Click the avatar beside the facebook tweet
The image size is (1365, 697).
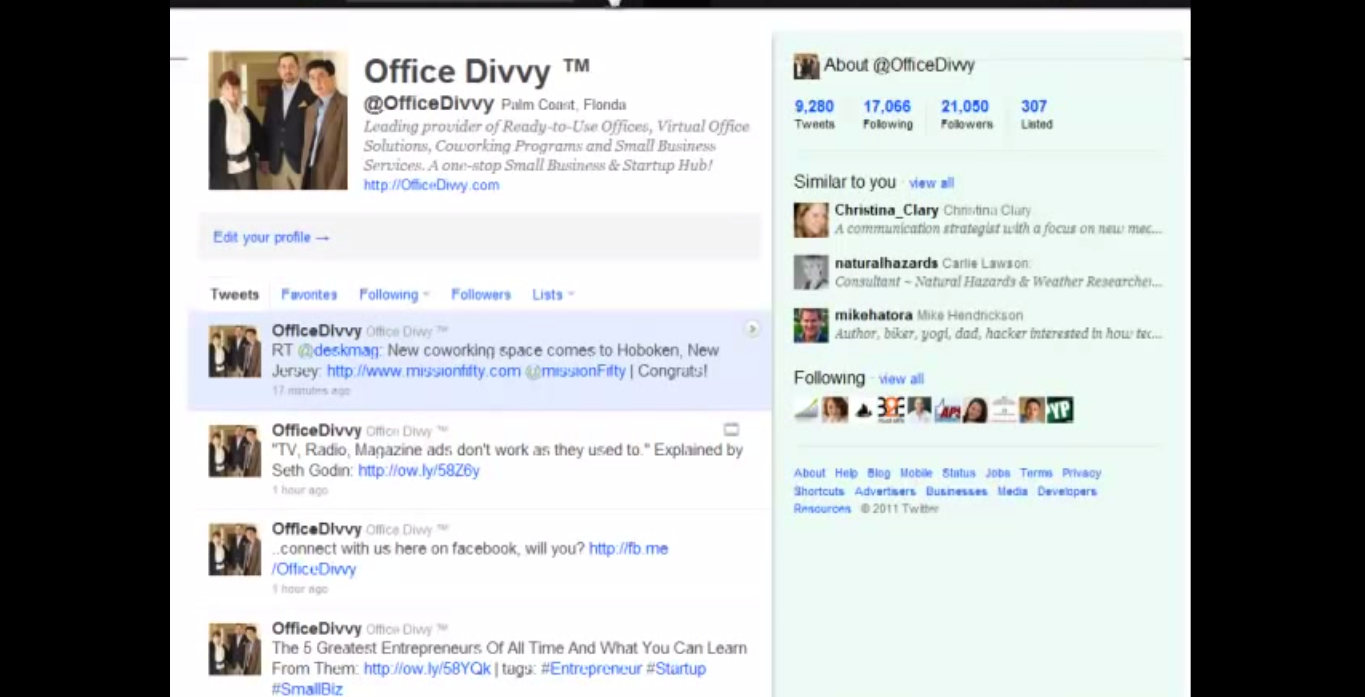[233, 549]
